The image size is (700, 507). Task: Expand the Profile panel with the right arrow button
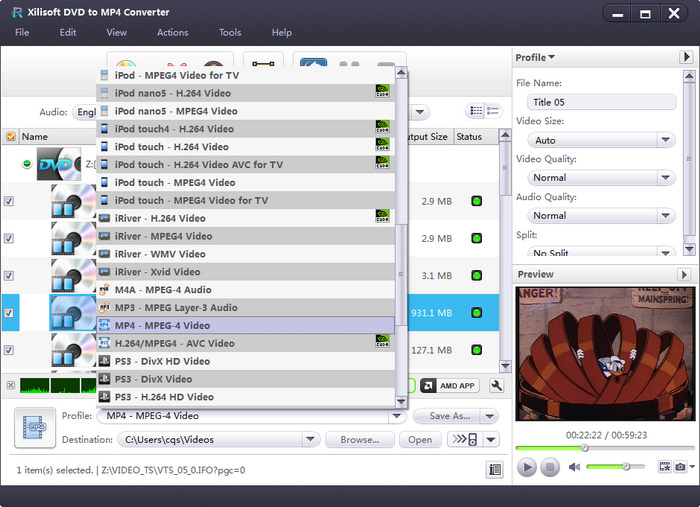(x=686, y=57)
